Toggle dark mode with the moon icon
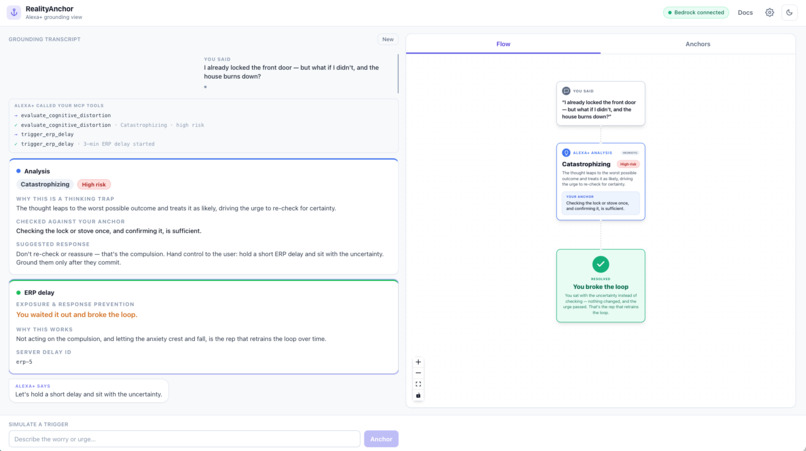This screenshot has height=451, width=806. [x=789, y=12]
